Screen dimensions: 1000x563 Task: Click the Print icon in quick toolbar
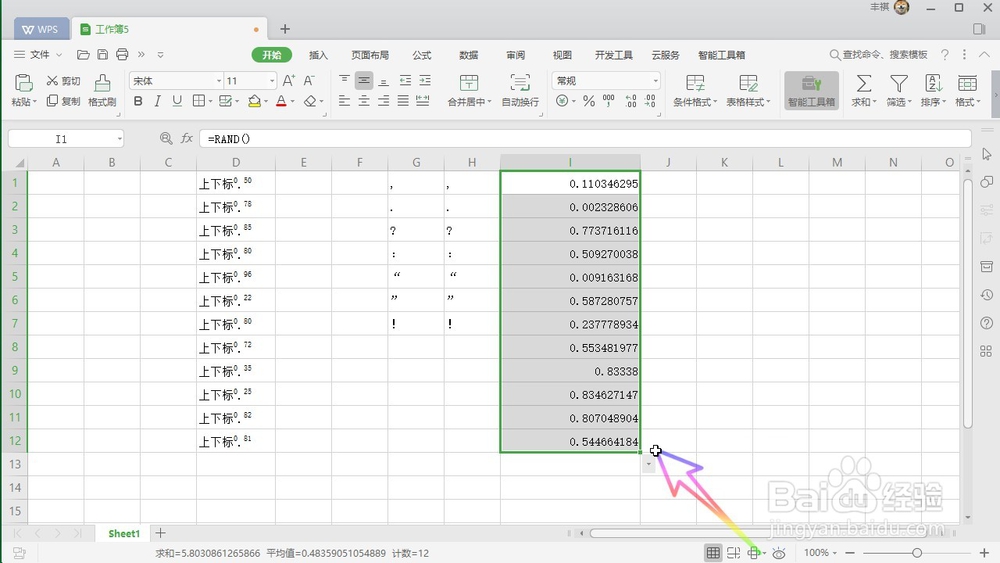click(x=122, y=55)
